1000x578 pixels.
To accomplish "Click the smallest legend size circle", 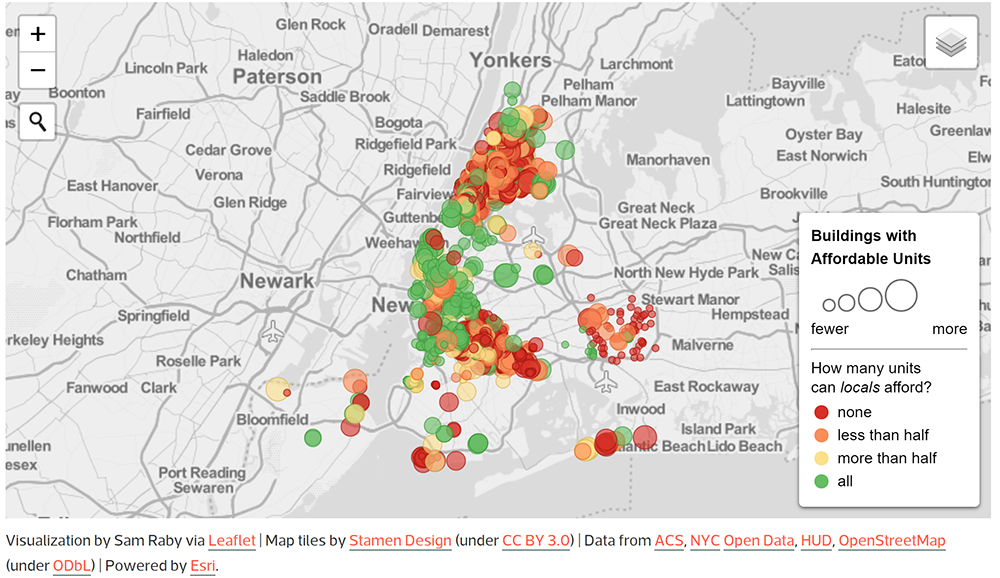I will click(829, 305).
